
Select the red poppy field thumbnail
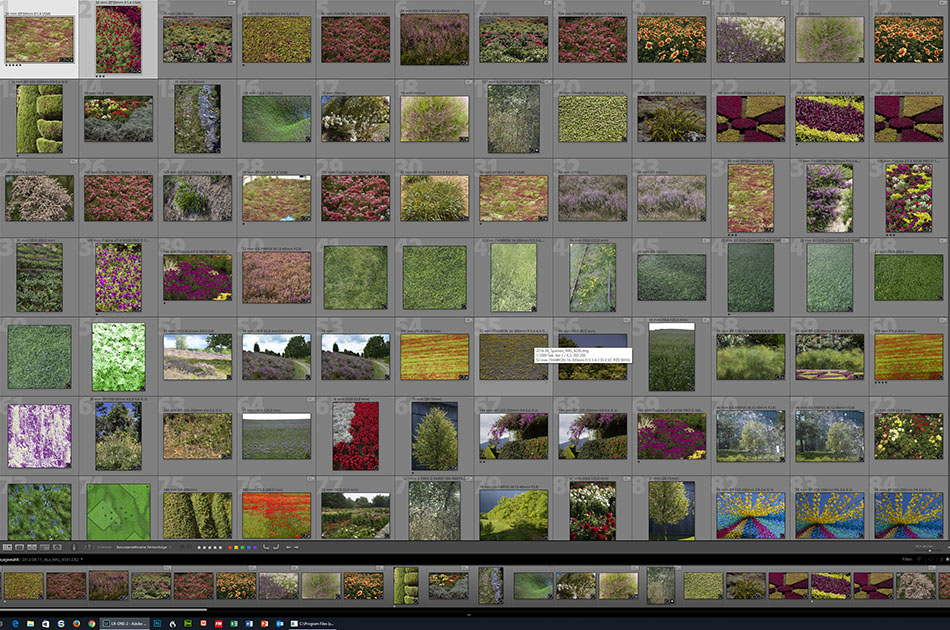click(276, 513)
